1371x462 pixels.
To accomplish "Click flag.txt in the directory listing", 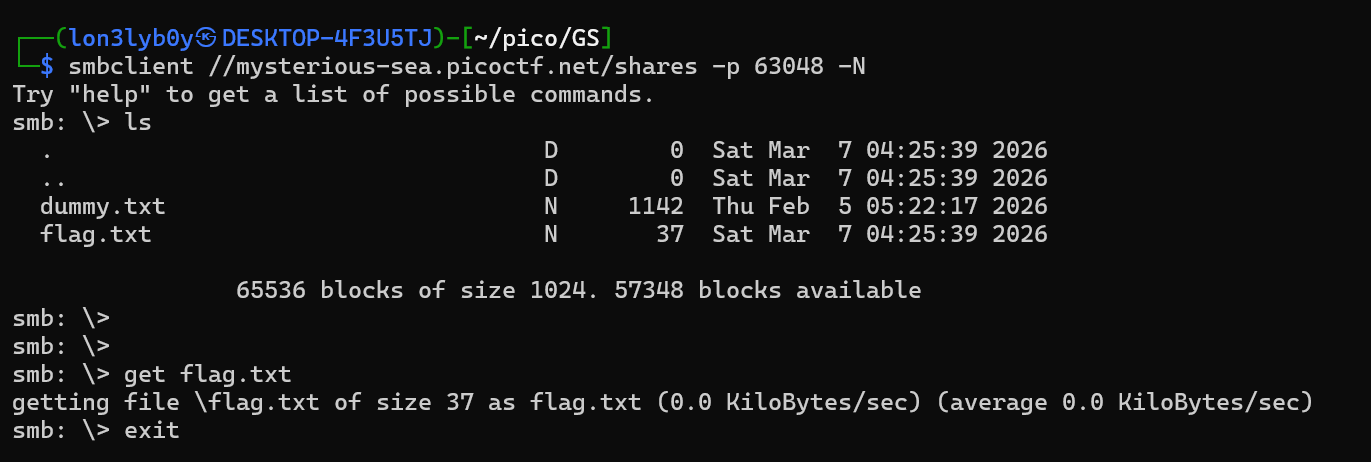I will 96,235.
